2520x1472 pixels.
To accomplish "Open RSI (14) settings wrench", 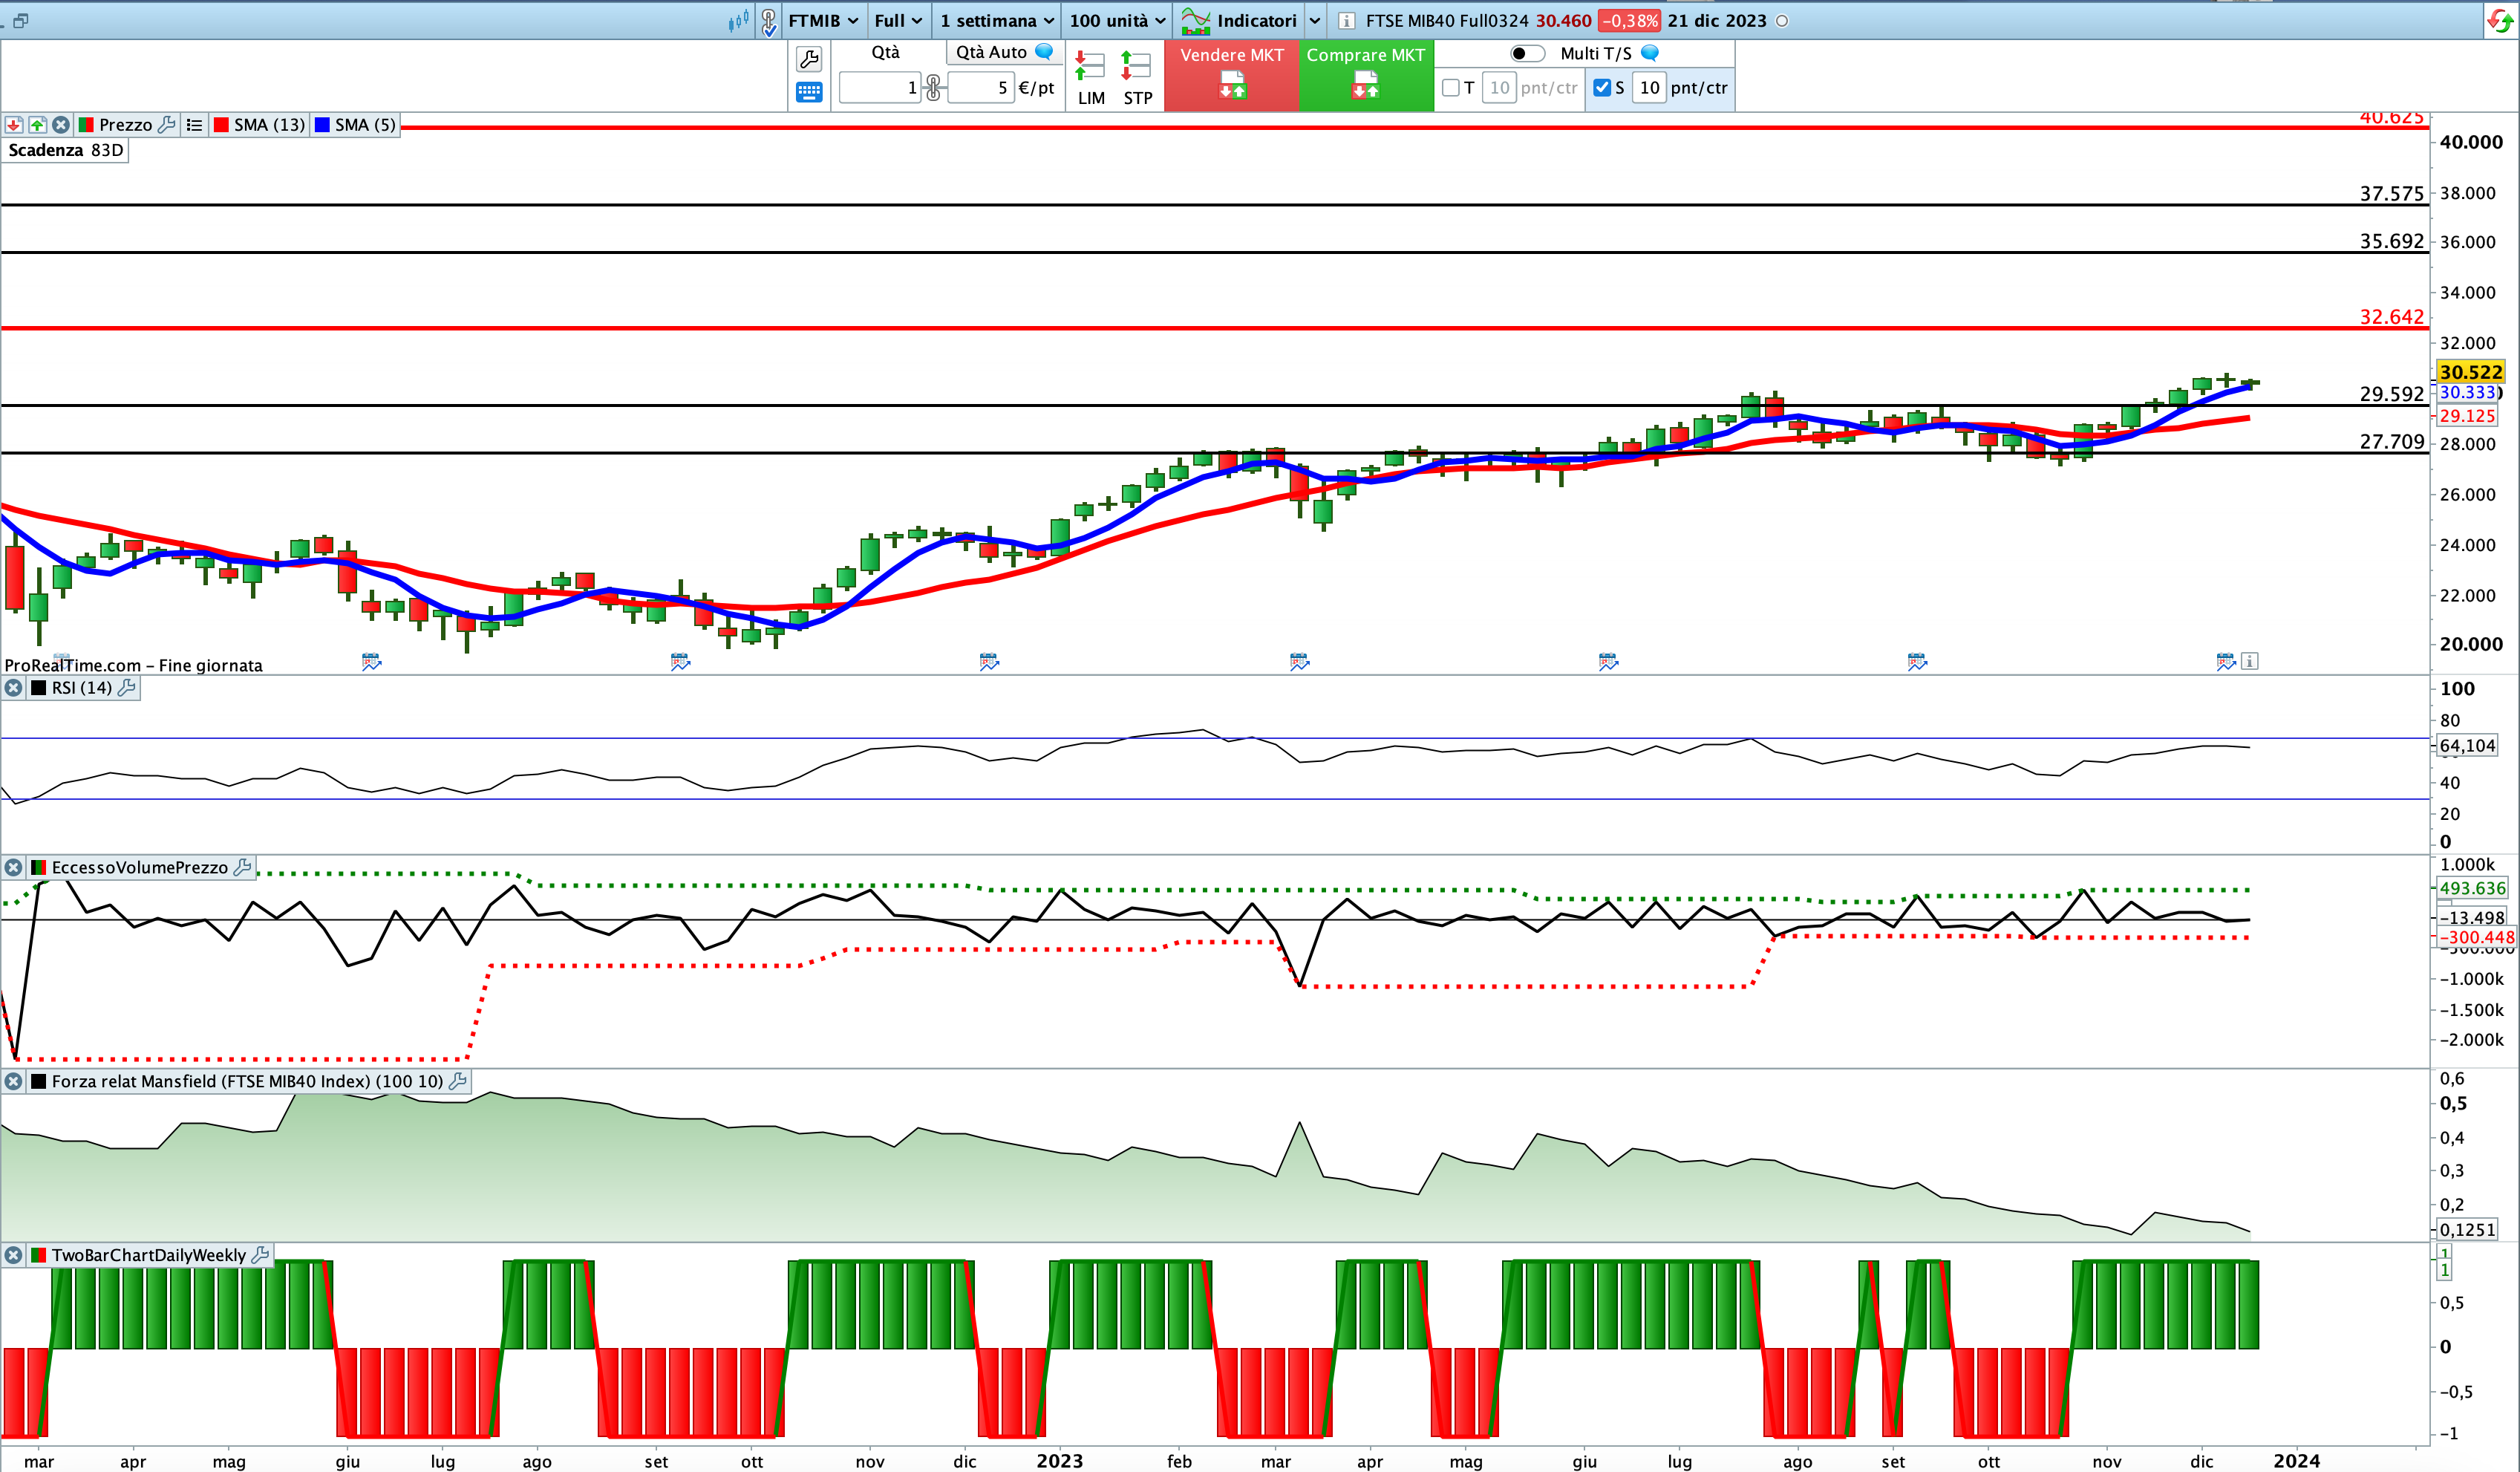I will tap(127, 688).
